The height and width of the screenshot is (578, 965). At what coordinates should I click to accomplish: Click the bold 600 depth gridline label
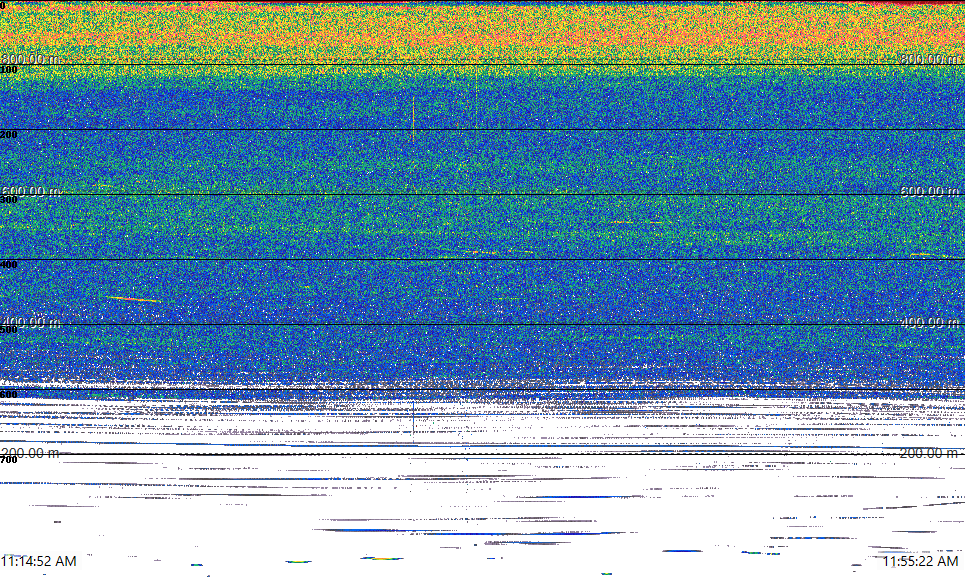click(9, 395)
